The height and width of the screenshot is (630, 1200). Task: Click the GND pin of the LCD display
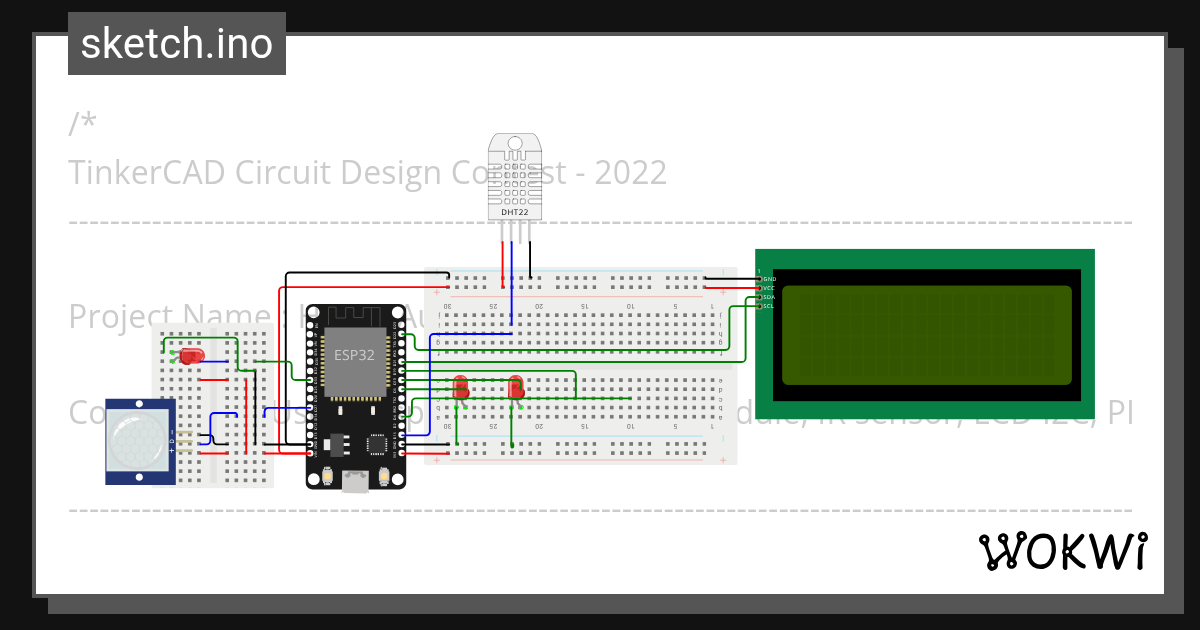click(x=760, y=279)
